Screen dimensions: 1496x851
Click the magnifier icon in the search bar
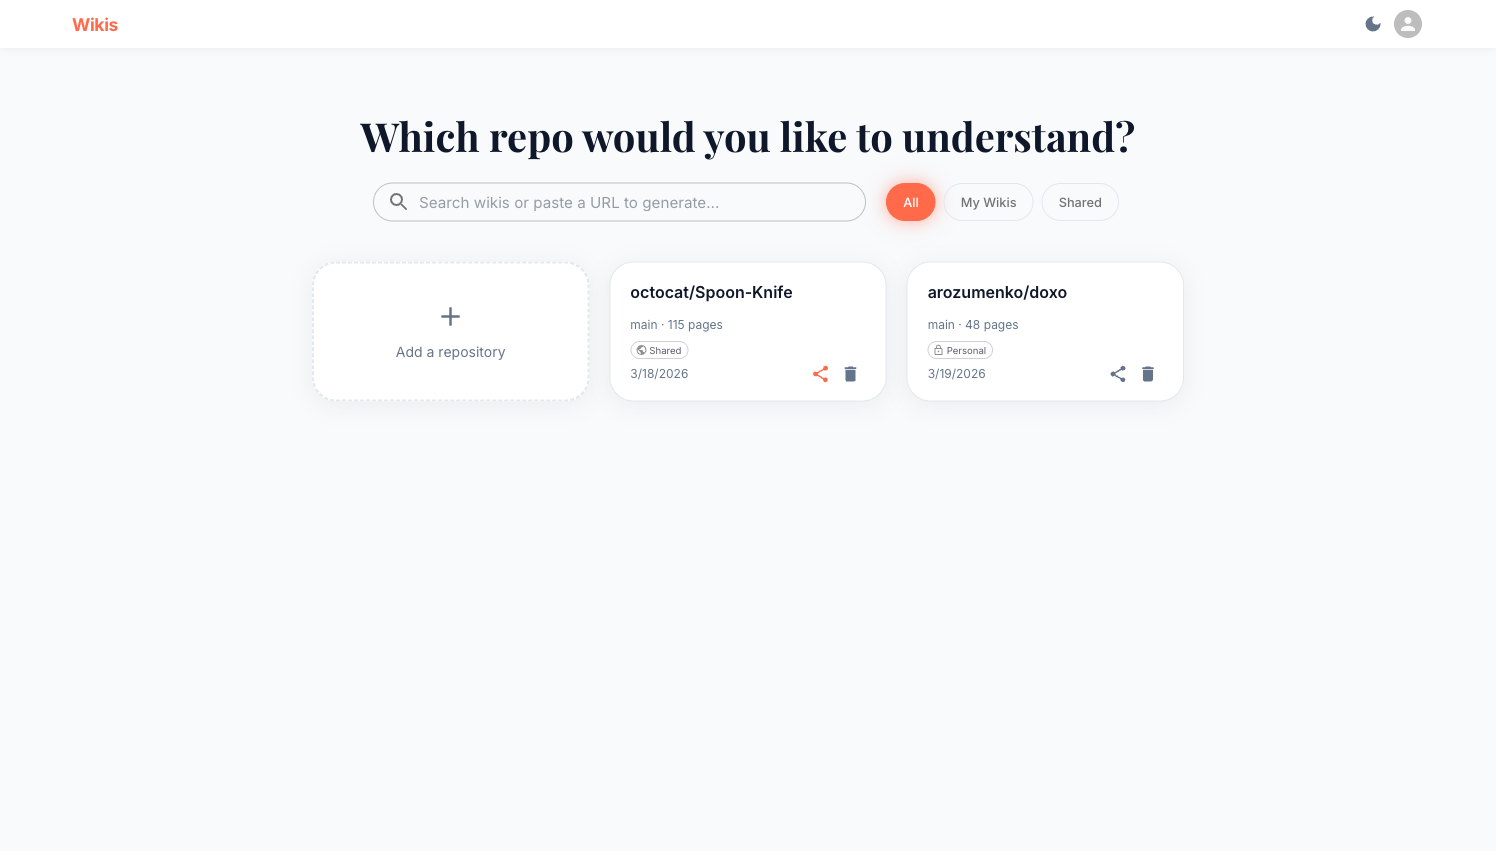click(x=398, y=202)
